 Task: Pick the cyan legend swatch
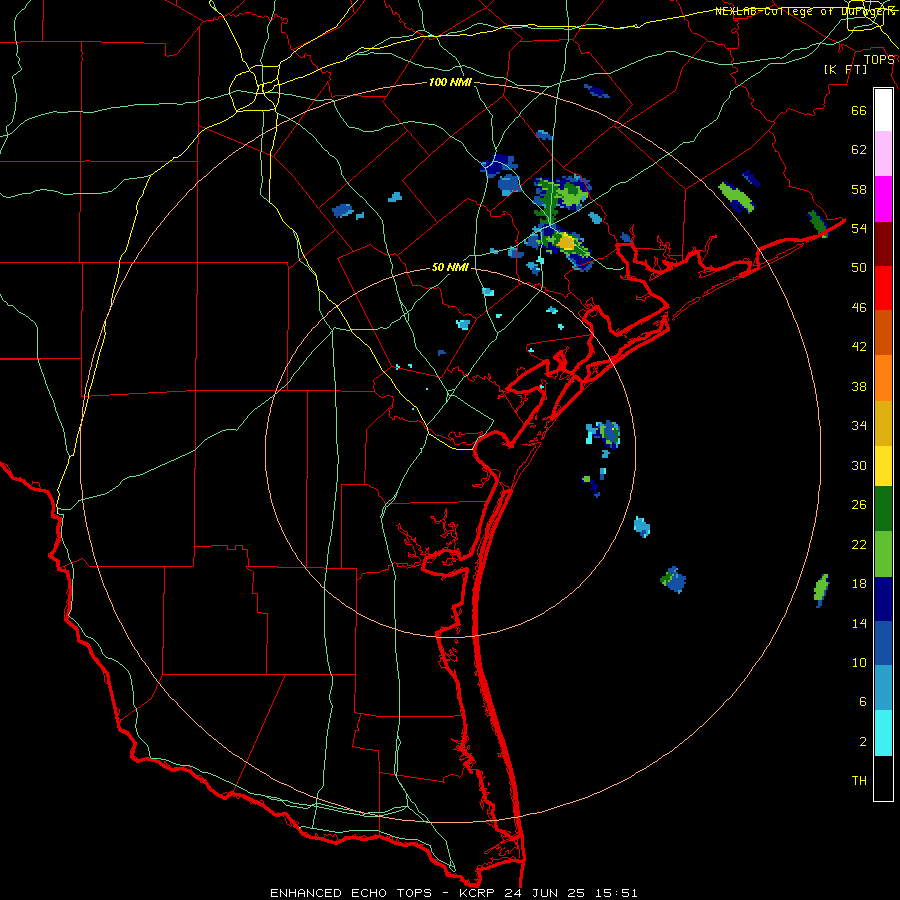point(883,733)
